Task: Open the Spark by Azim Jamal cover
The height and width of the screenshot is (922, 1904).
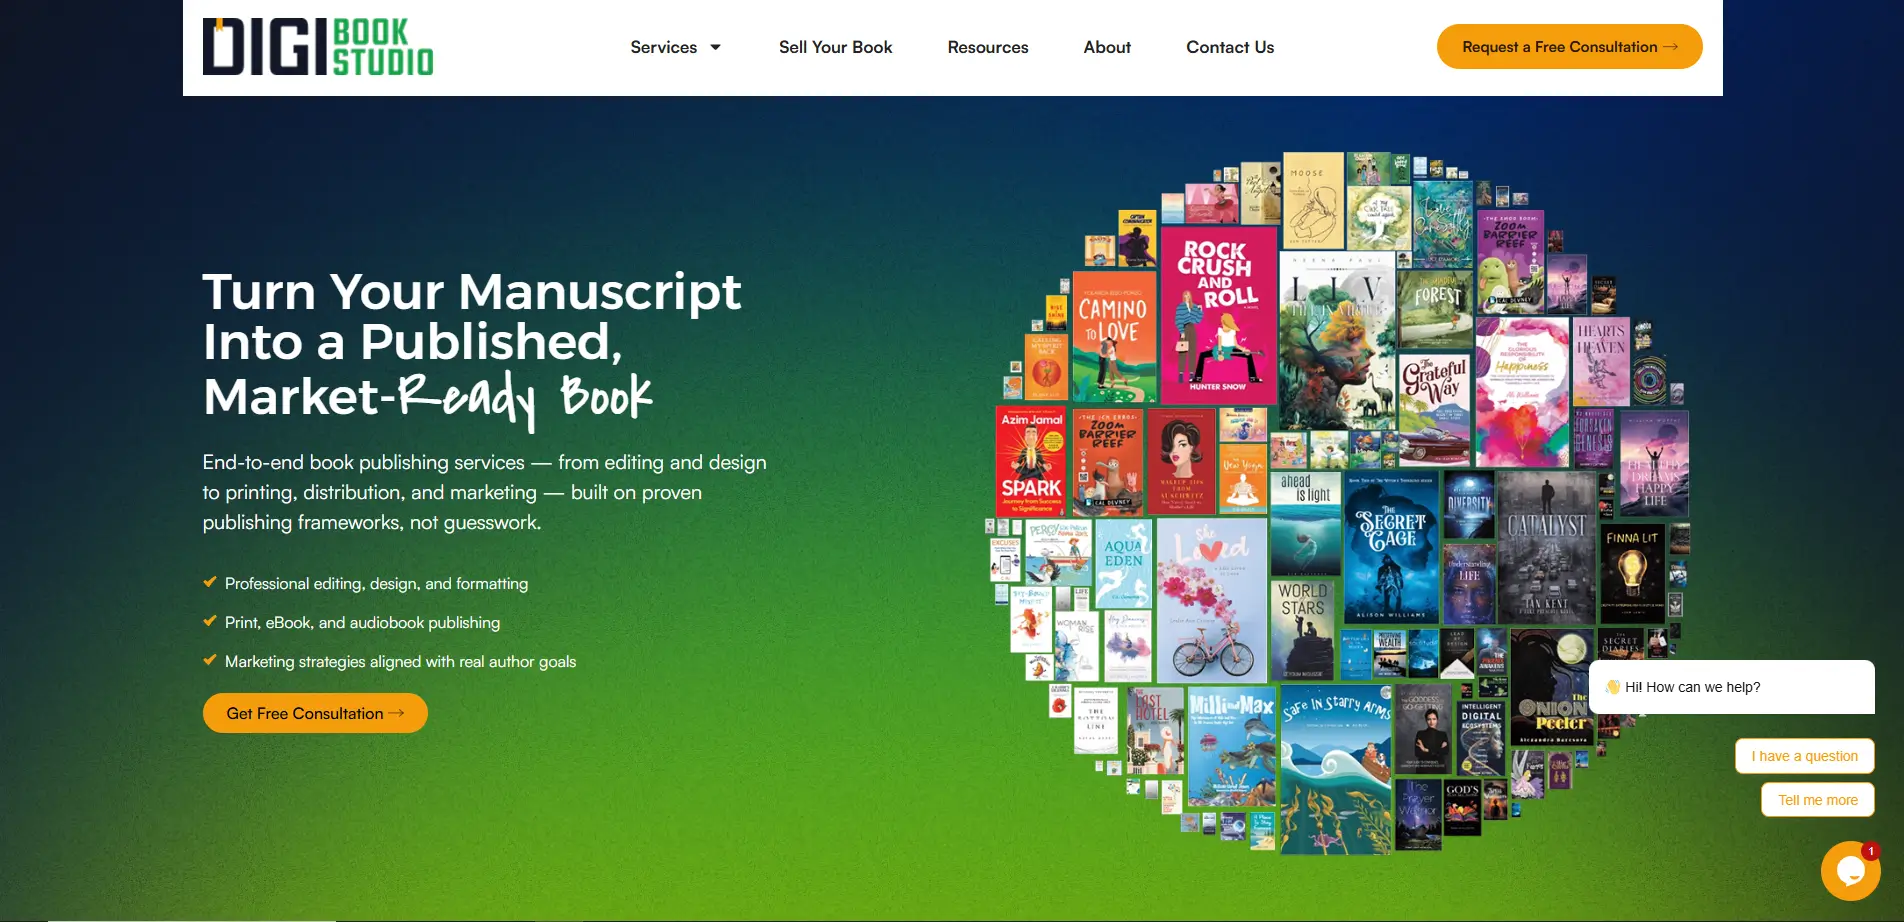Action: [1032, 463]
